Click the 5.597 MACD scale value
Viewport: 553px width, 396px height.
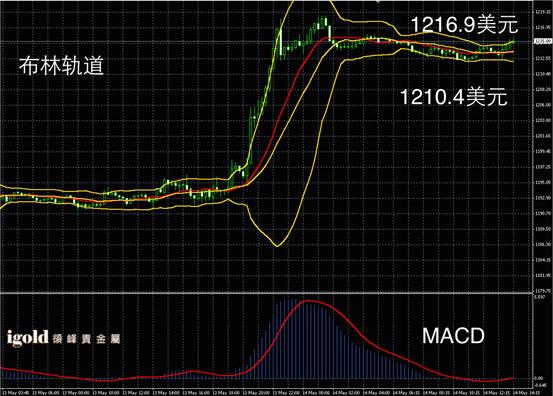(x=540, y=297)
